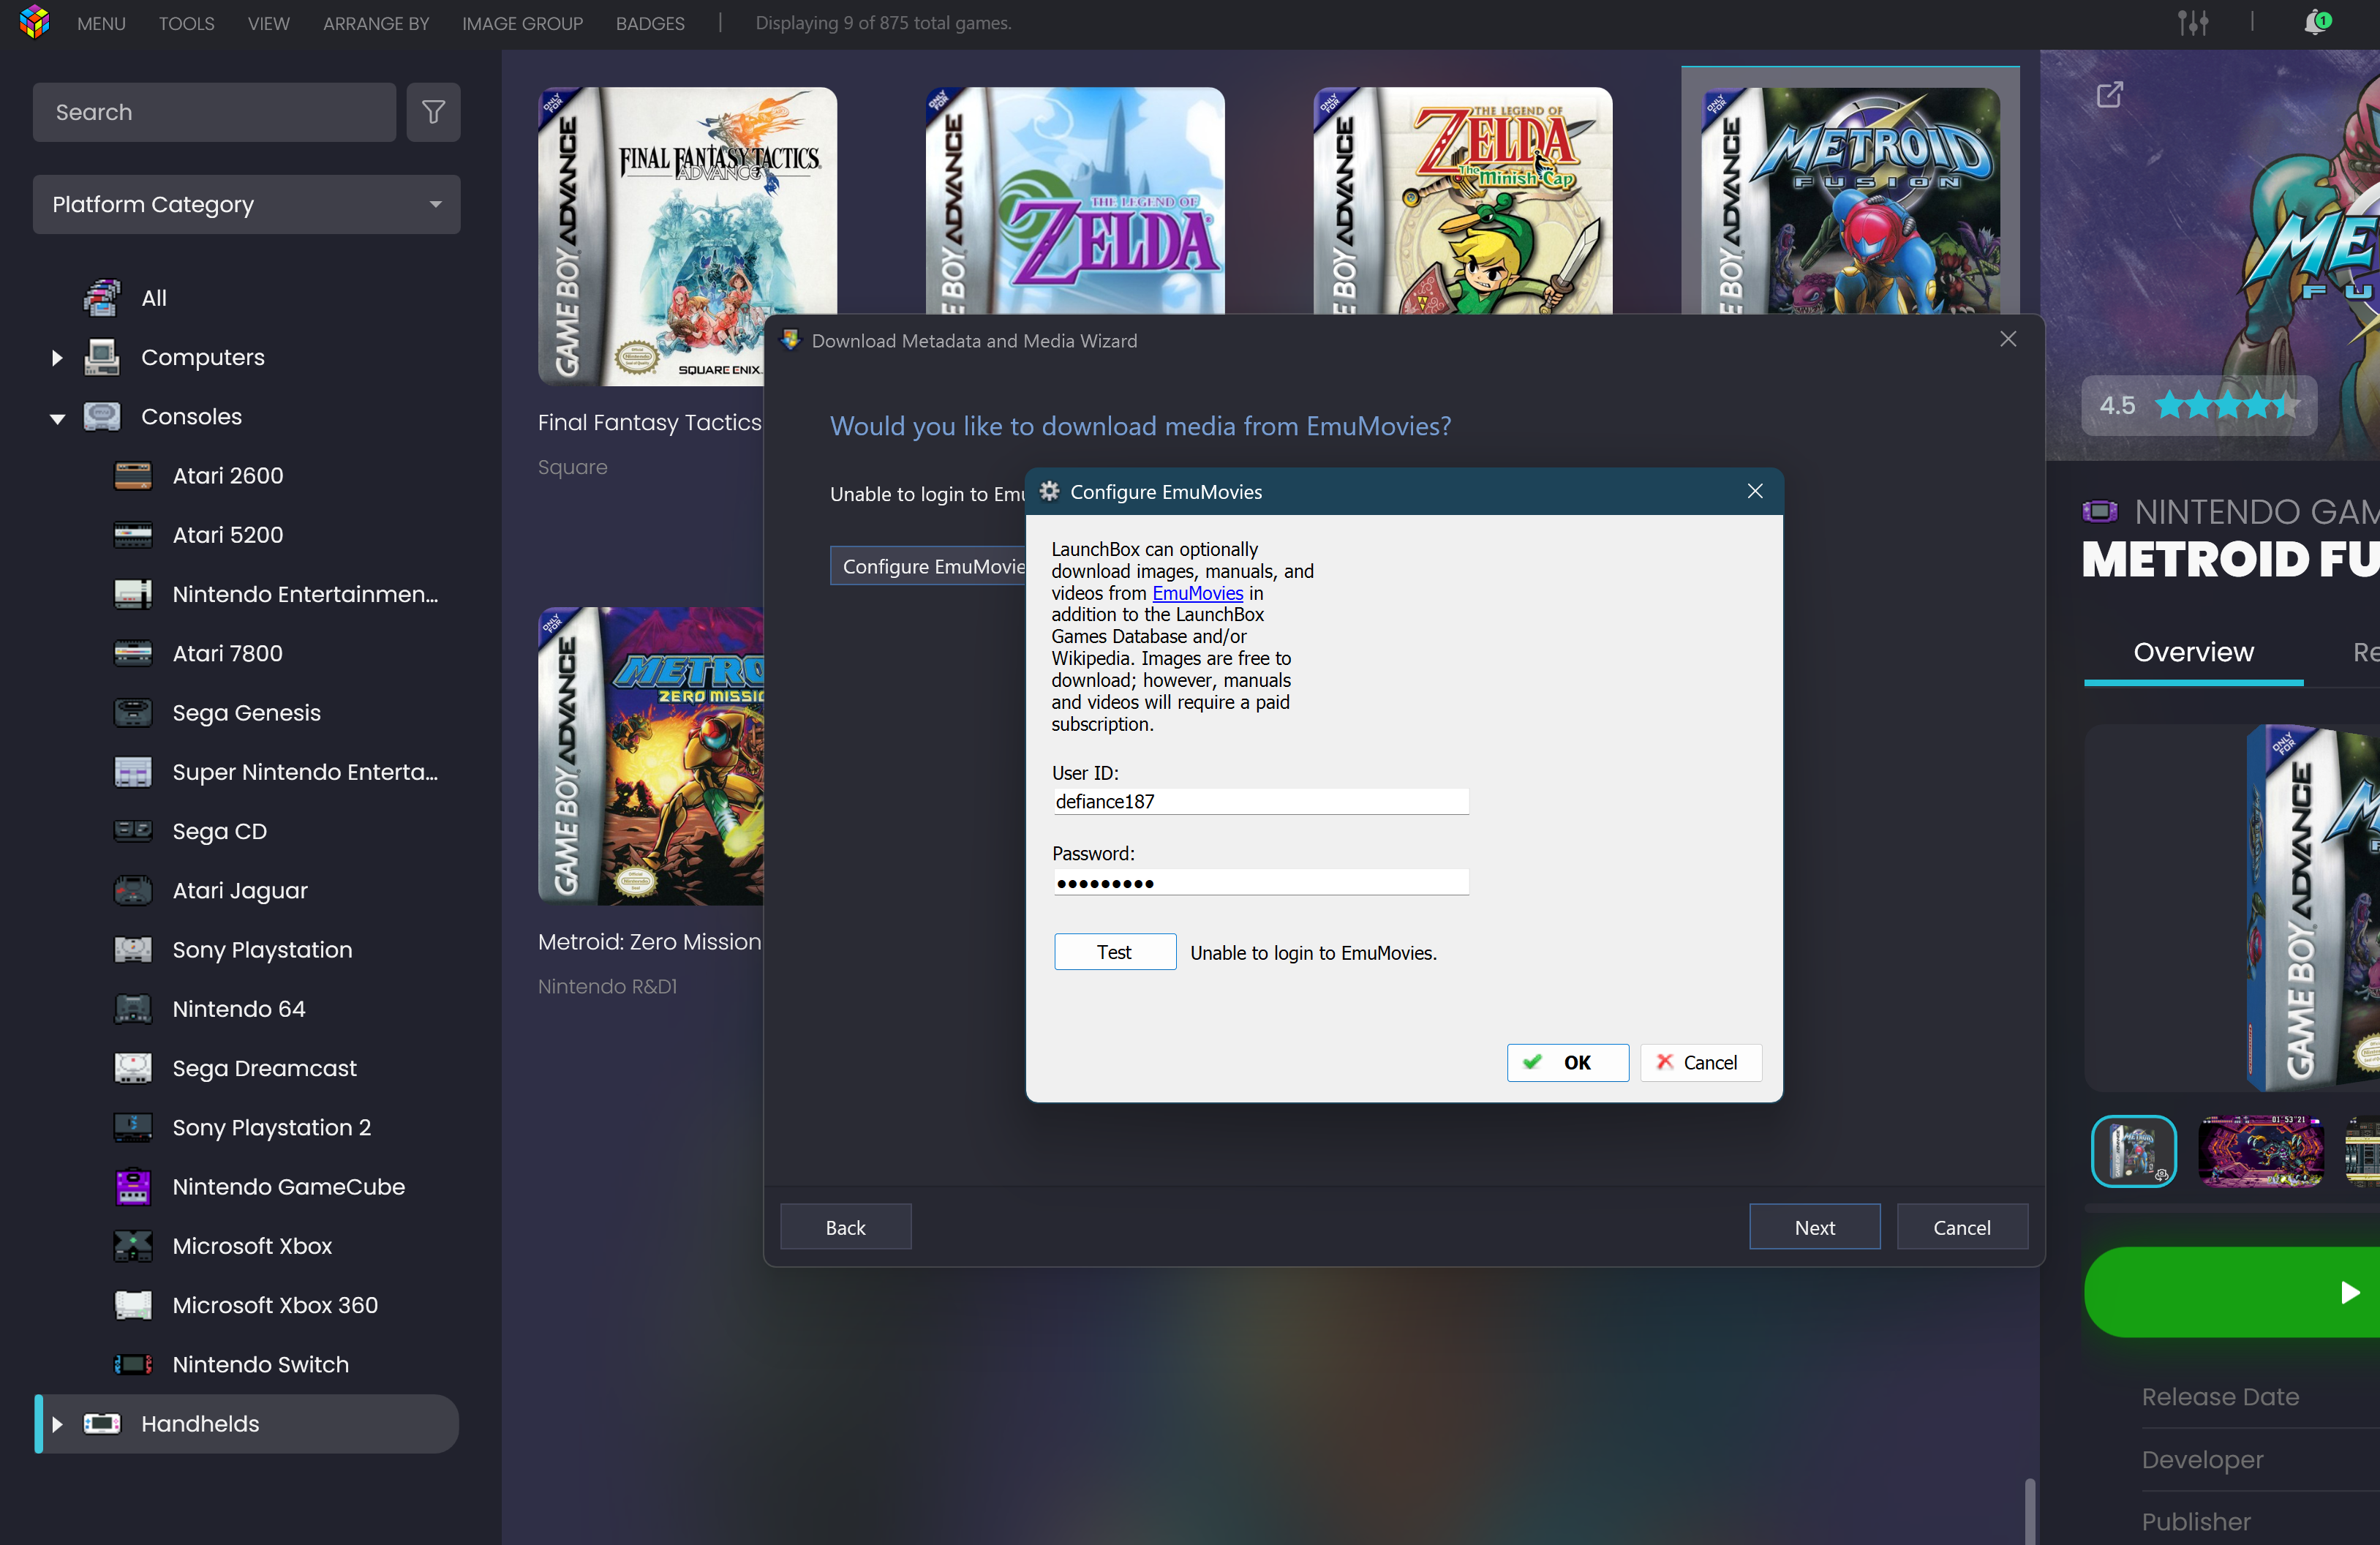Select the Sega Dreamcast platform icon
This screenshot has width=2380, height=1545.
[132, 1068]
